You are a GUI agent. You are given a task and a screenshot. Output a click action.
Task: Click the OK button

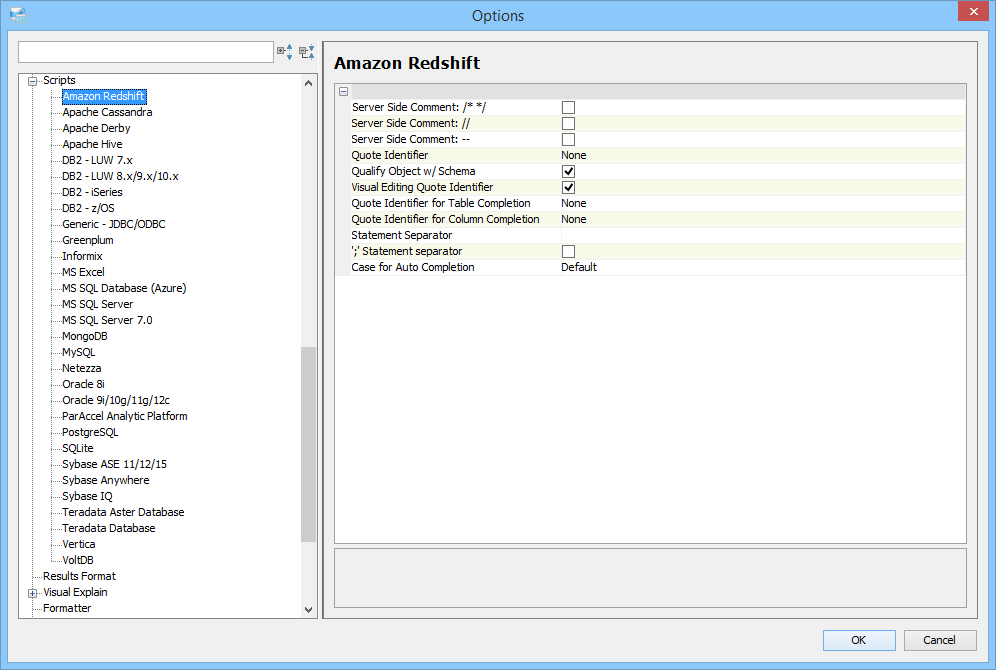pyautogui.click(x=859, y=640)
